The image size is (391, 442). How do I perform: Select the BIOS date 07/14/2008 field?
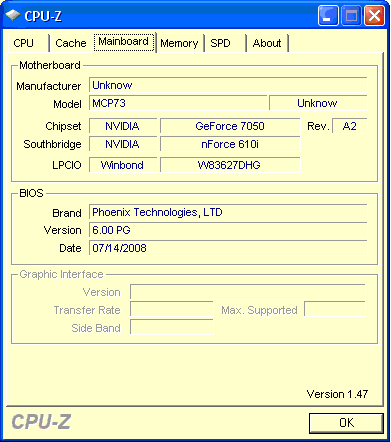tap(228, 248)
